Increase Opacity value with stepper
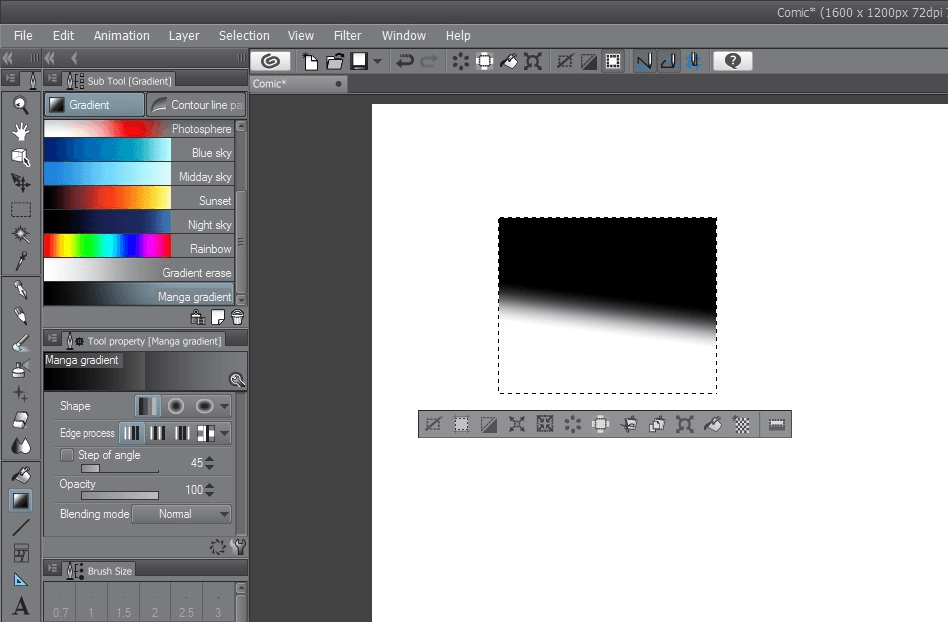The width and height of the screenshot is (948, 622). coord(210,485)
